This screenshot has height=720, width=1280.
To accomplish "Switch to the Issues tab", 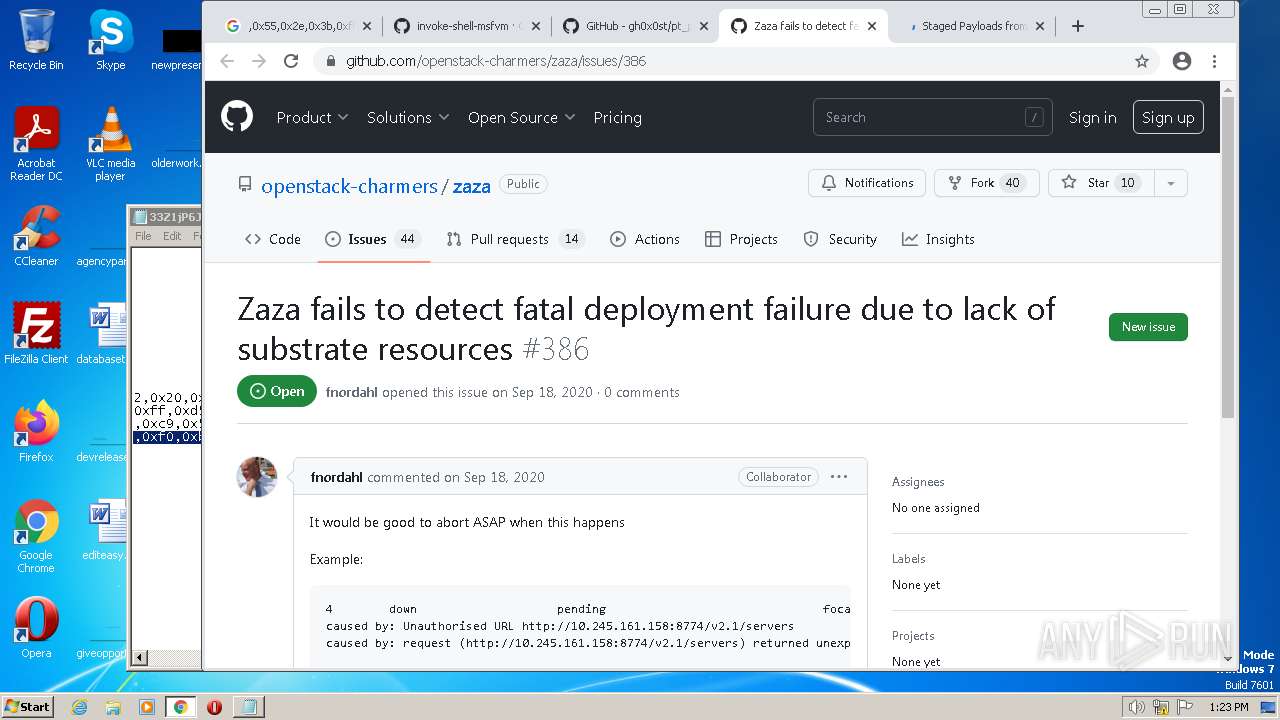I will [373, 239].
